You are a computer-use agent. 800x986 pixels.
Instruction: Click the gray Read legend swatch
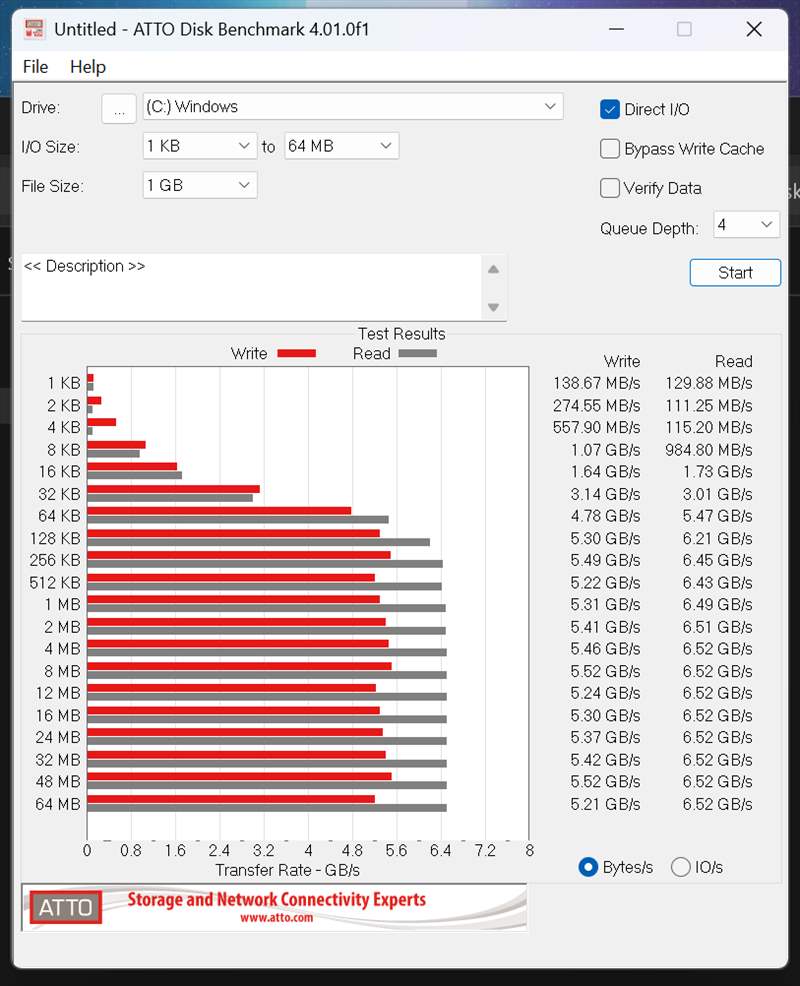[417, 353]
